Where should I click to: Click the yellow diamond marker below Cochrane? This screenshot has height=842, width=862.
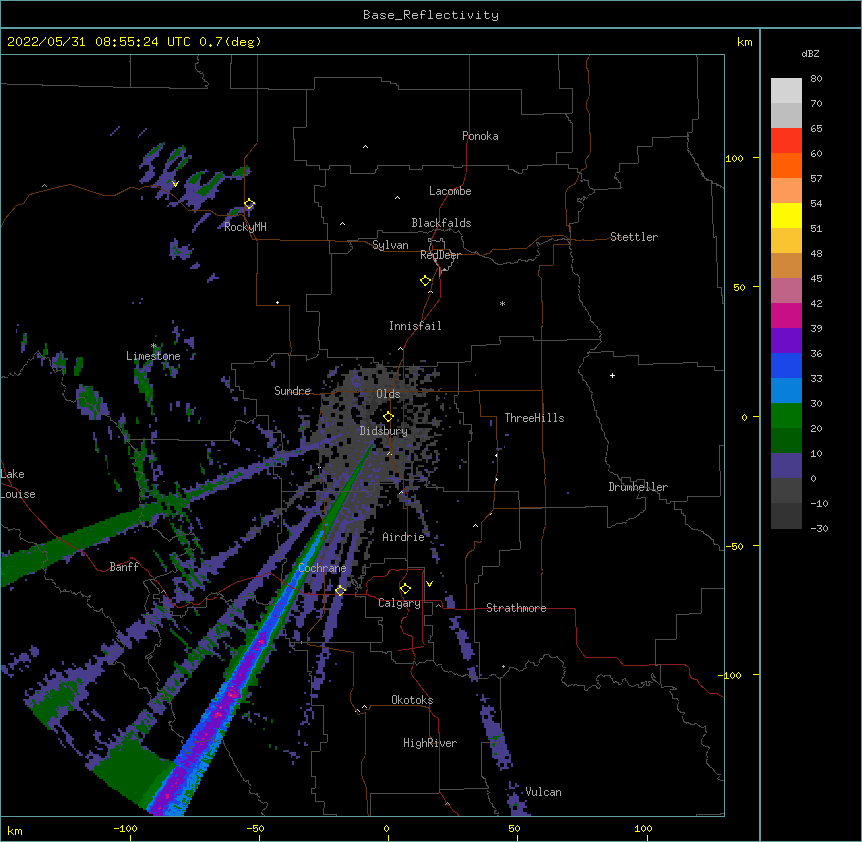[340, 590]
